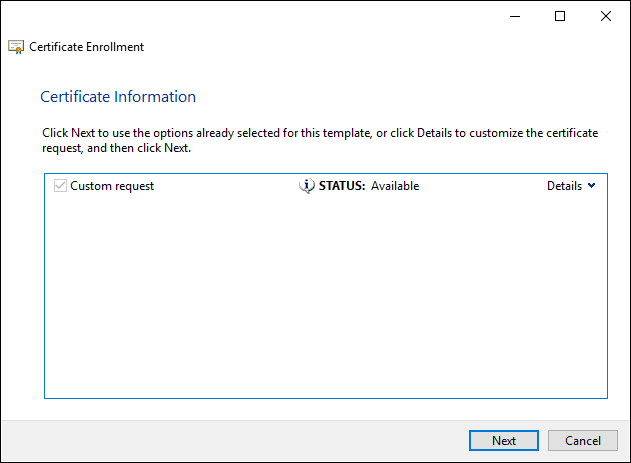
Task: Click Next to continue enrollment
Action: (504, 440)
